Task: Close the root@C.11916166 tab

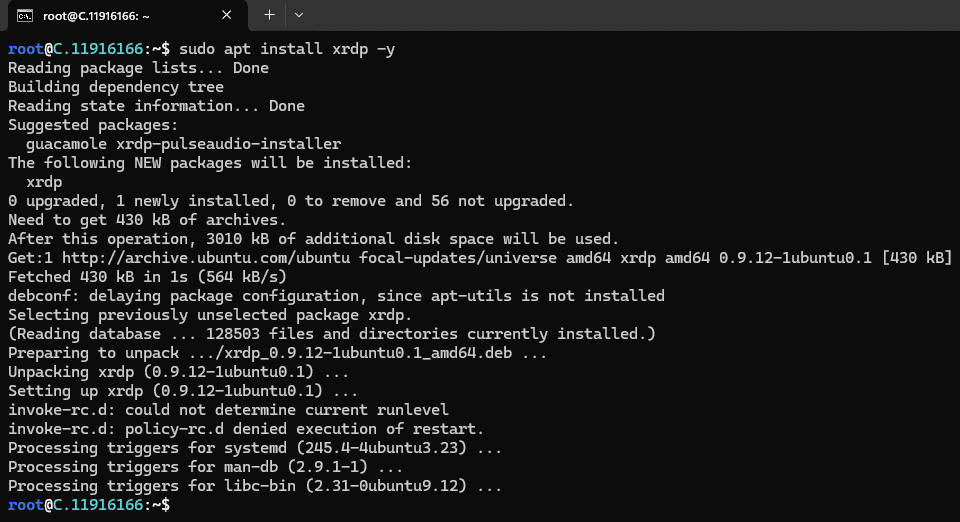Action: pyautogui.click(x=227, y=15)
